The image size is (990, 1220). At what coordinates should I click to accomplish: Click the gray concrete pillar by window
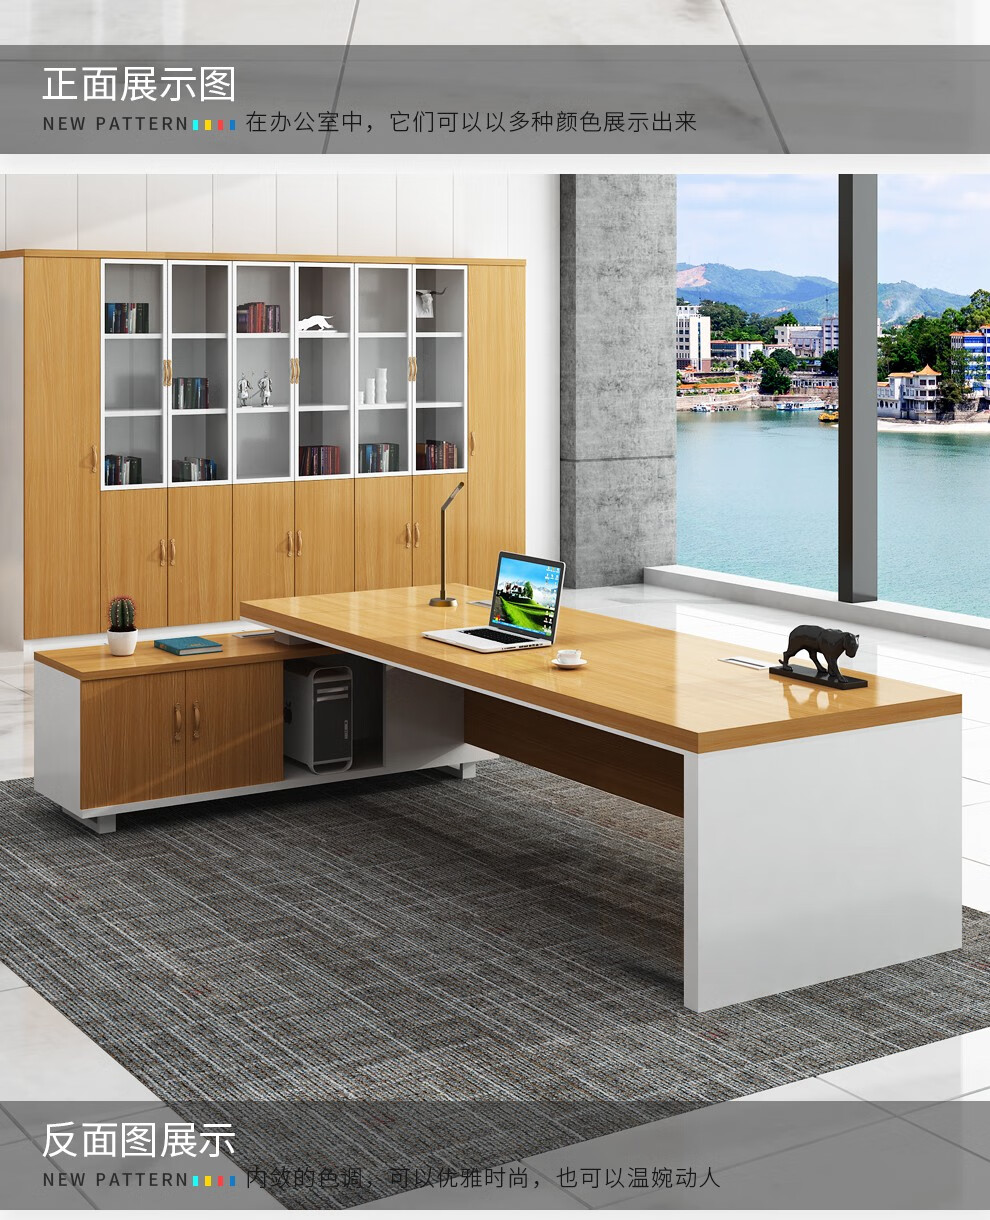[617, 380]
